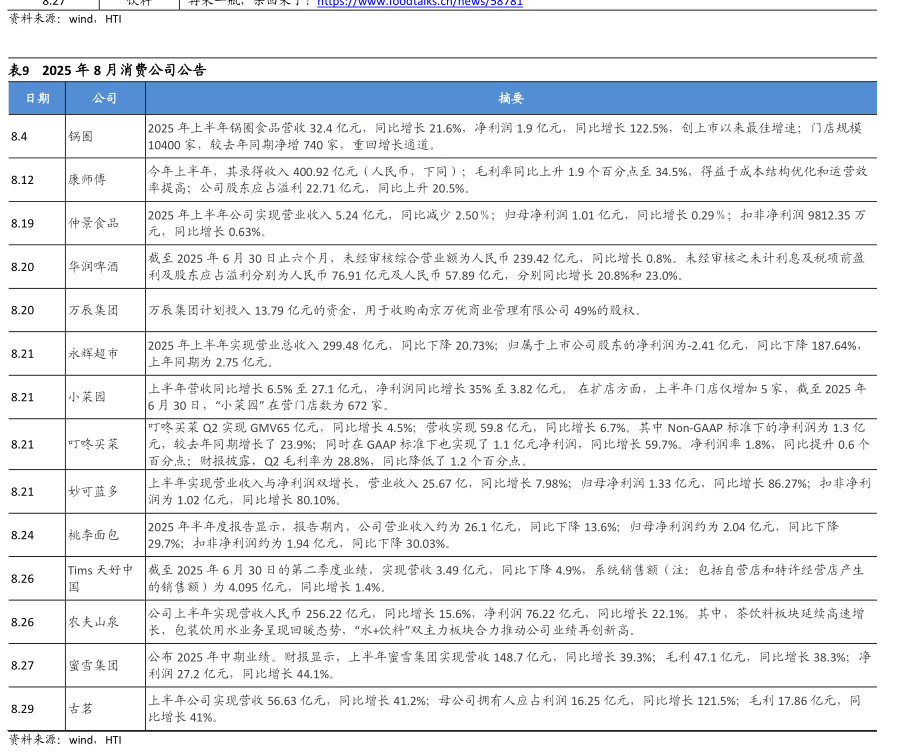Select the 公司 column header
The height and width of the screenshot is (754, 898).
(x=105, y=98)
